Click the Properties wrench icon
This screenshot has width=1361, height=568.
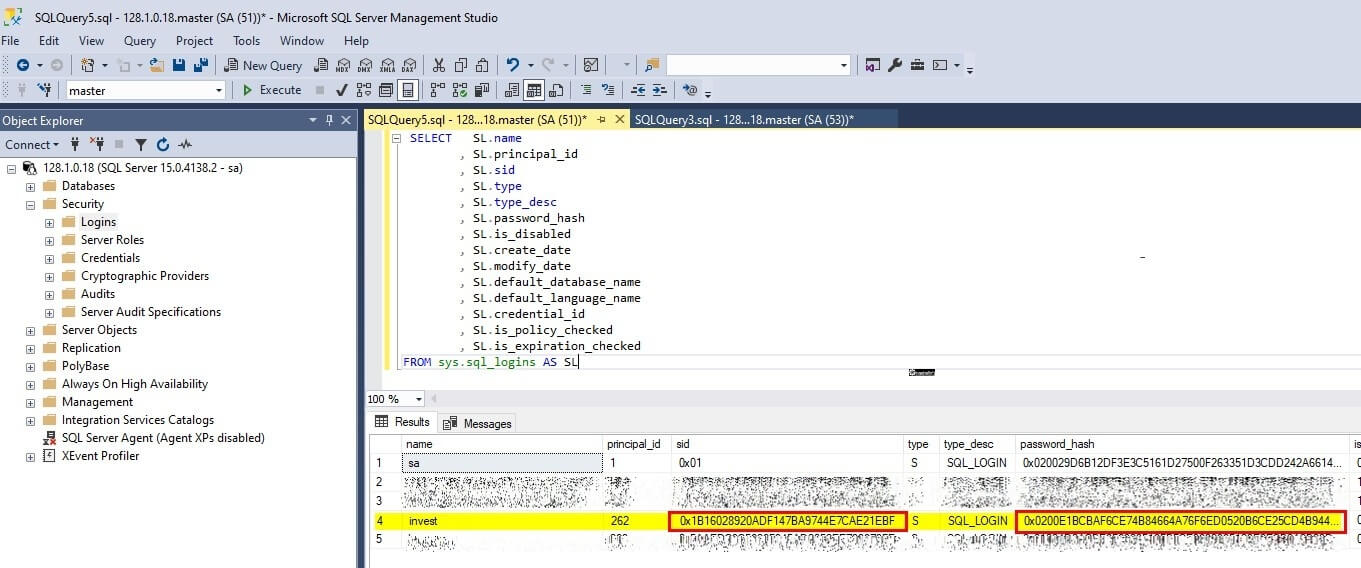[x=895, y=65]
